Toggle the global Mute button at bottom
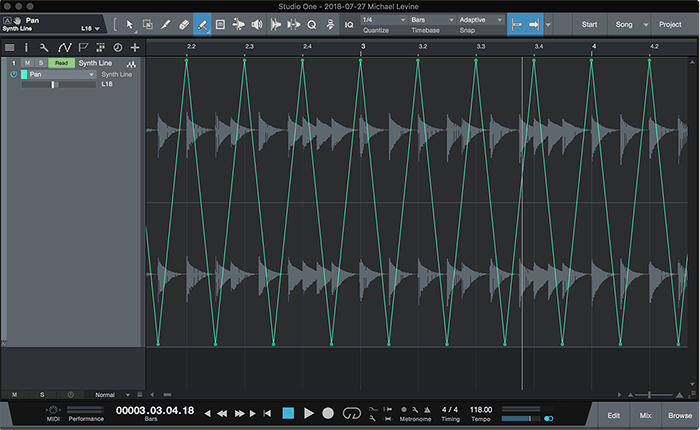 pos(14,395)
